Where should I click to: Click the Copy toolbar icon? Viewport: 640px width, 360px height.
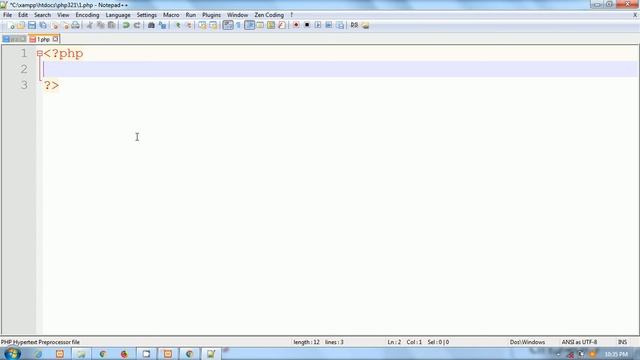[100, 25]
